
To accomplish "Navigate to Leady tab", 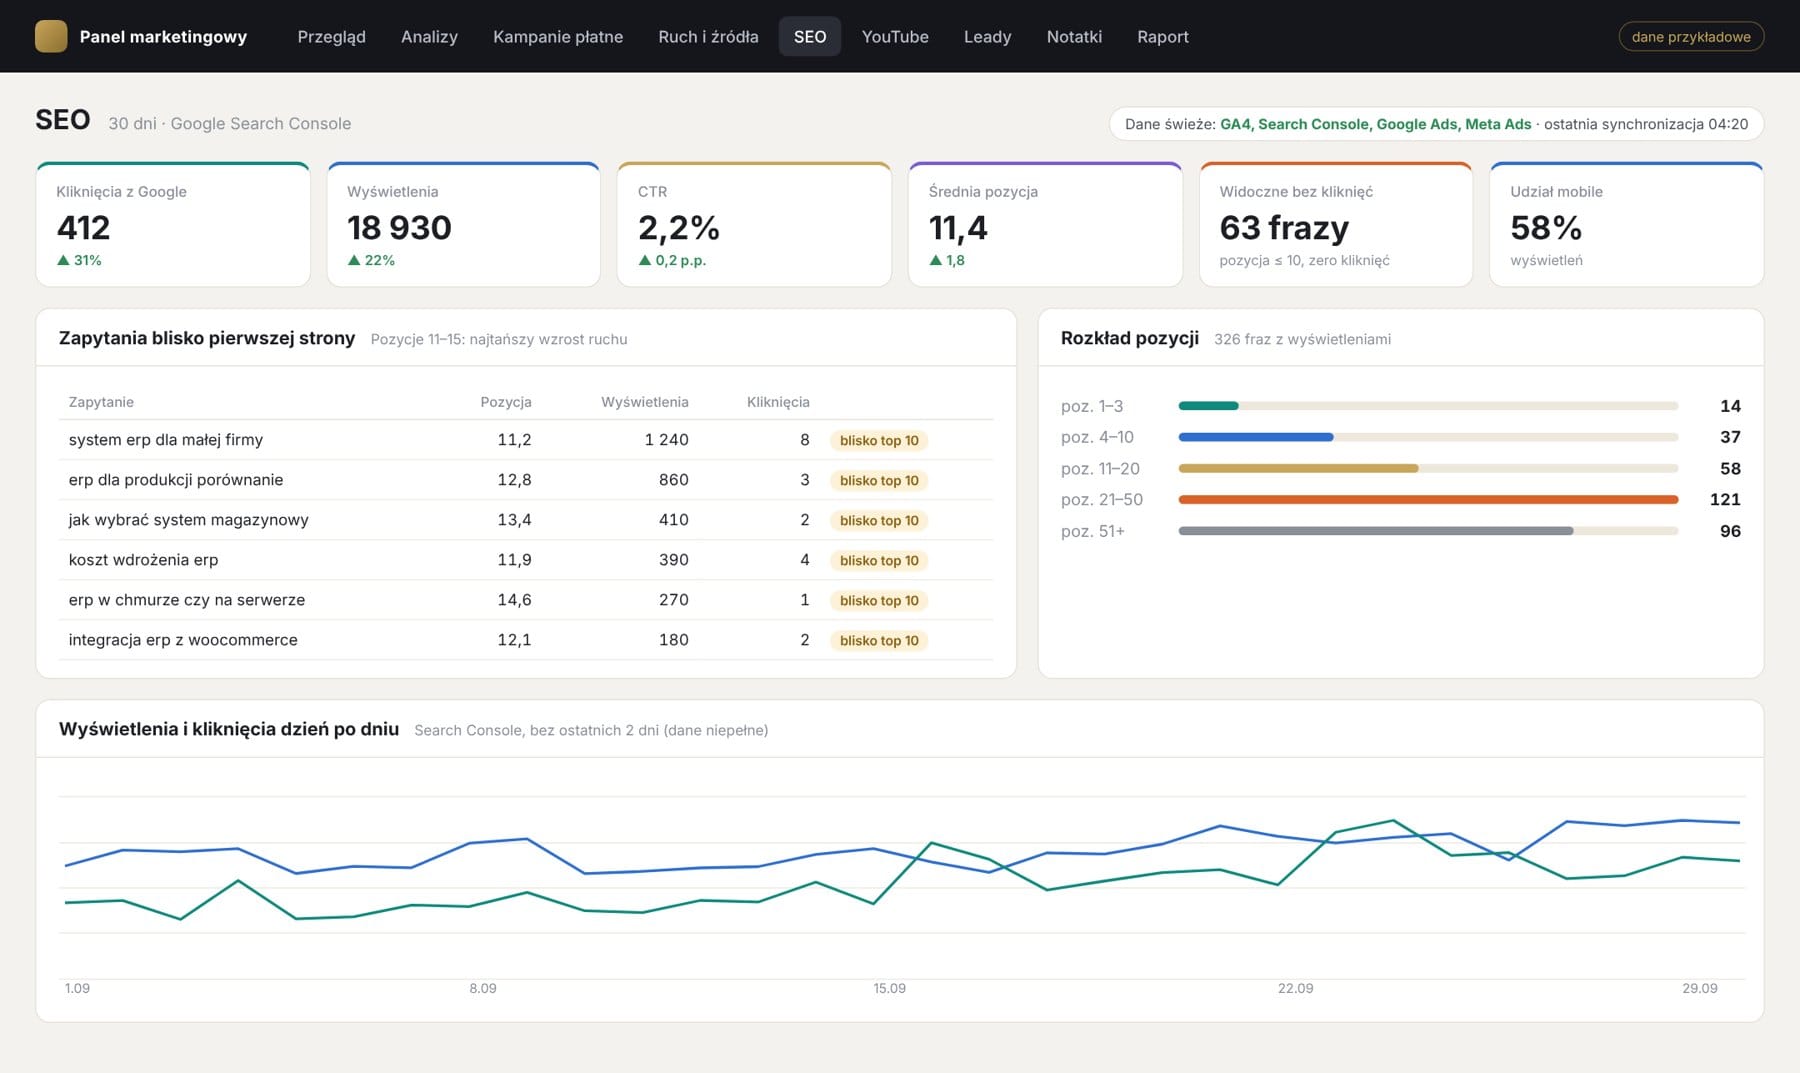I will tap(987, 36).
